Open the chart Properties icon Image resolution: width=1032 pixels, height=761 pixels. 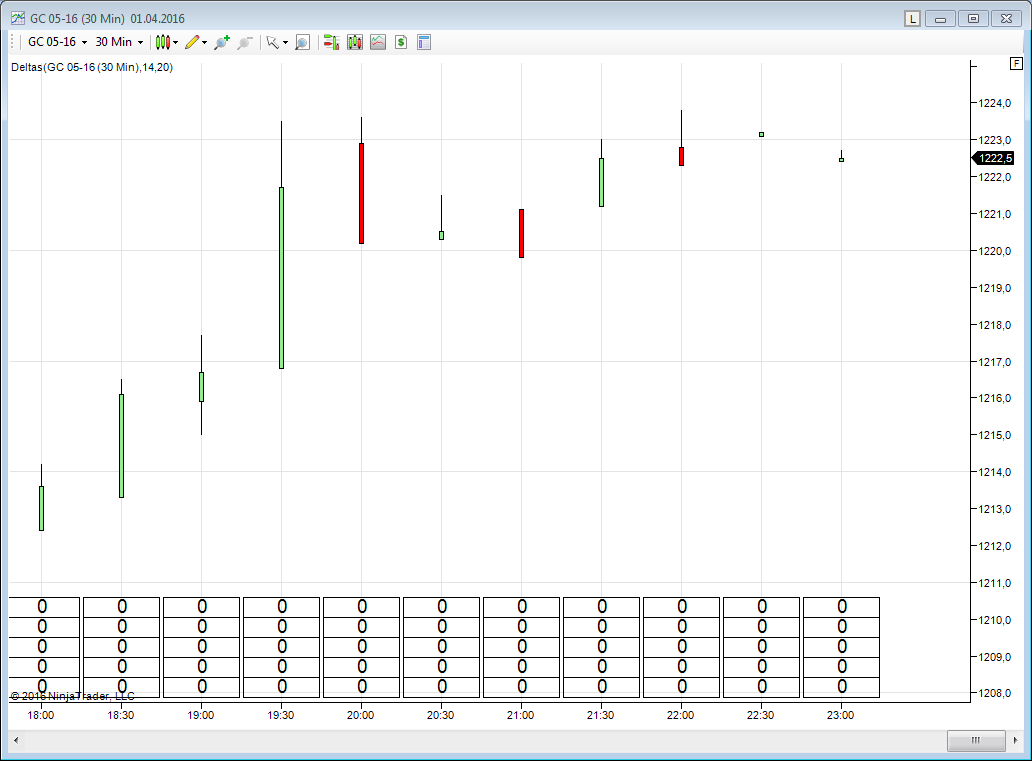pyautogui.click(x=424, y=42)
